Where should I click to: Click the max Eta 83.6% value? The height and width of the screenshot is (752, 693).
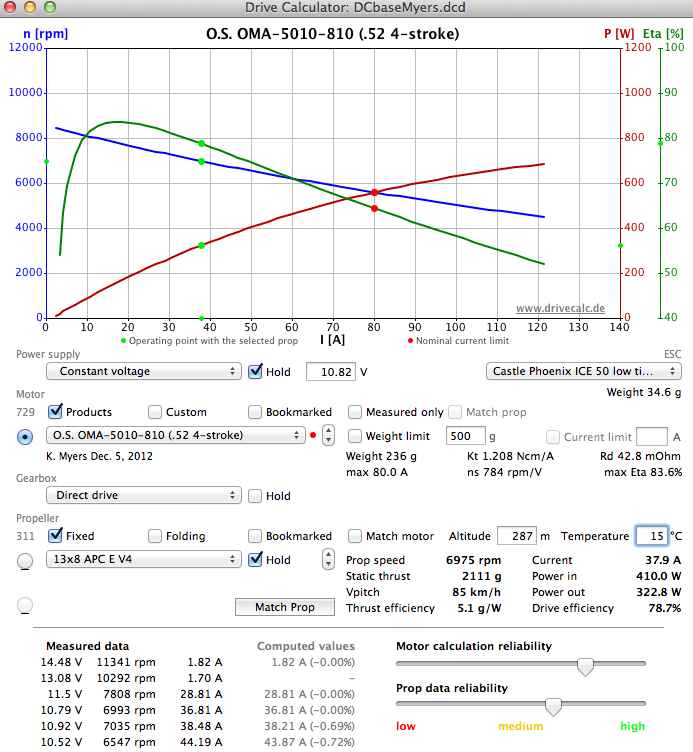[x=643, y=472]
